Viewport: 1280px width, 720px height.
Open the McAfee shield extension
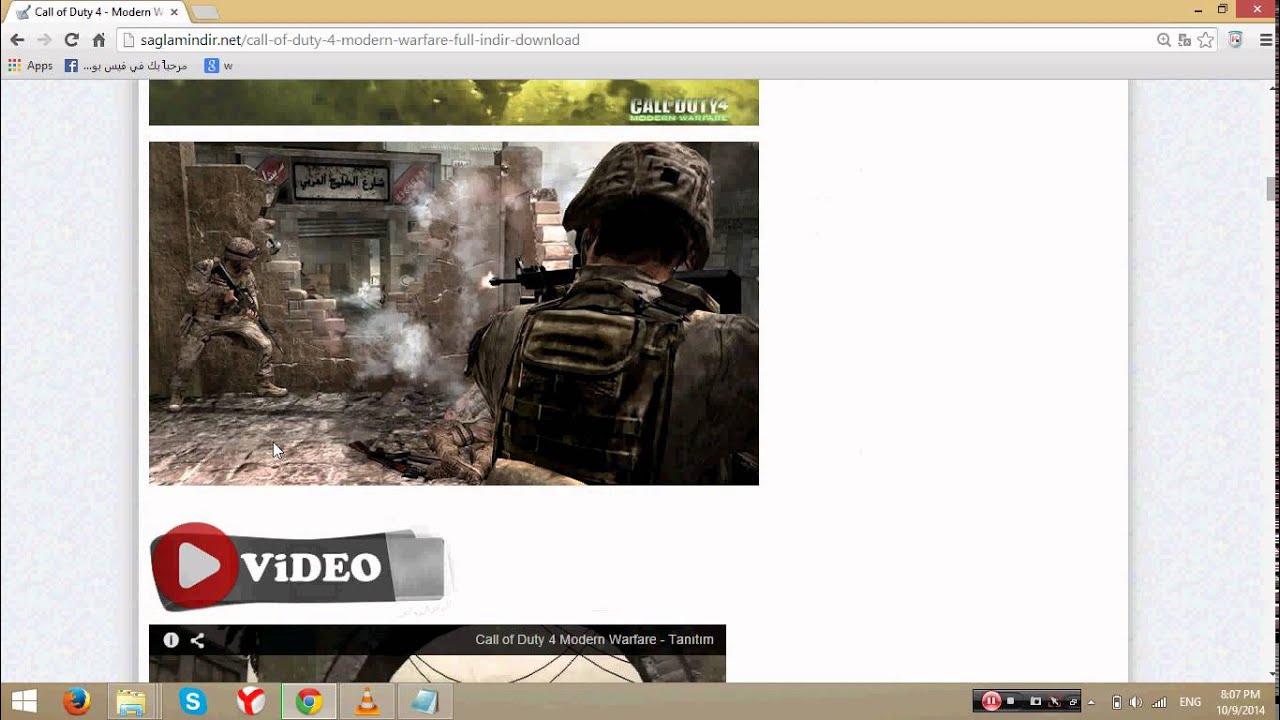tap(1236, 40)
